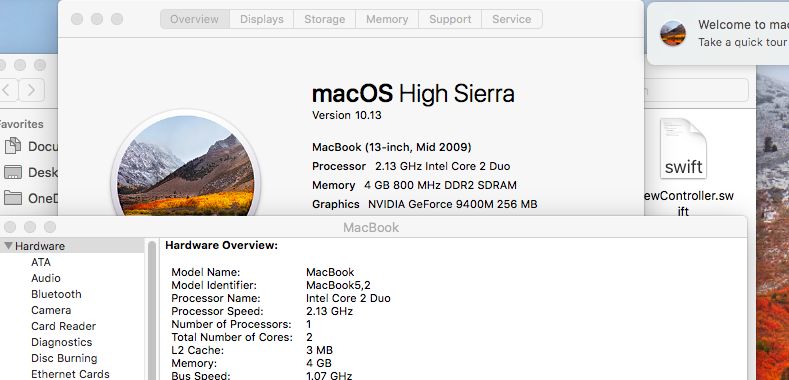
Task: Click MacBook (13-inch, Mid 2009) text
Action: click(x=391, y=147)
